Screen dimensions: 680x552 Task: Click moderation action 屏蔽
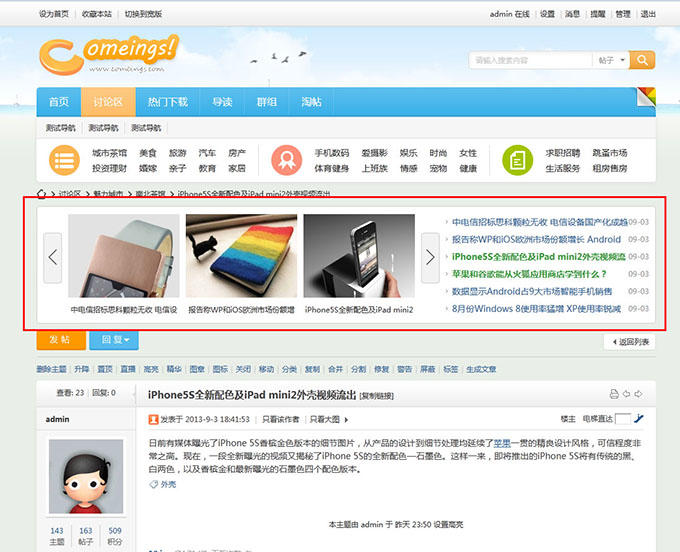pos(428,369)
